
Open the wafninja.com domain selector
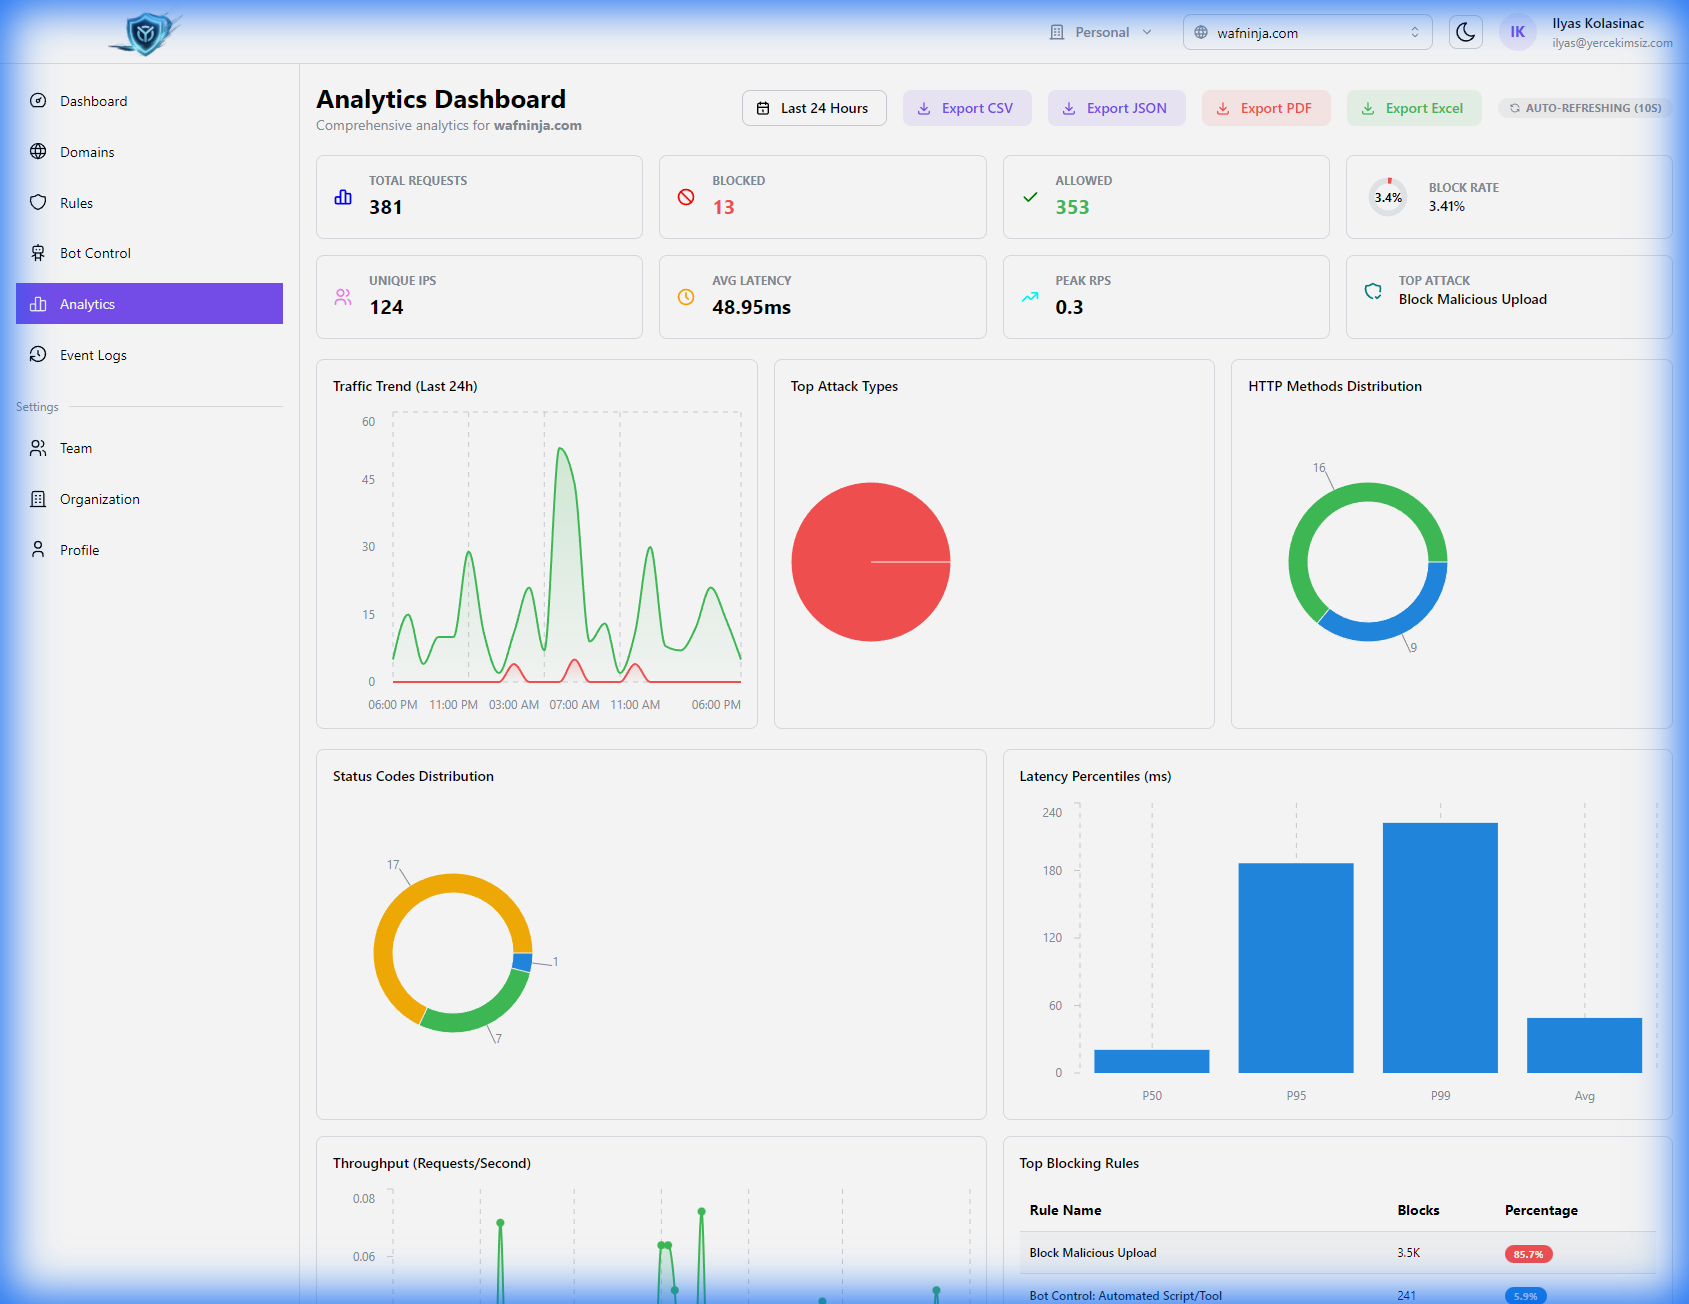pos(1307,32)
